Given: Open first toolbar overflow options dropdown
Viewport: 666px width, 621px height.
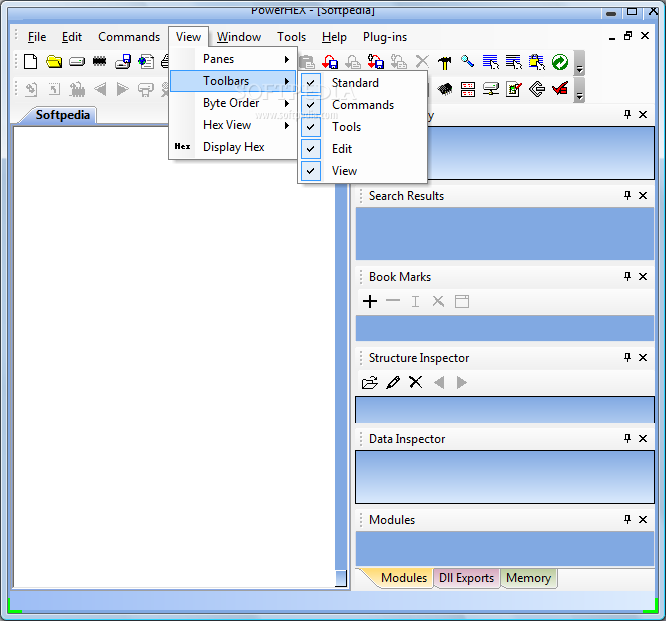Looking at the screenshot, I should pos(579,63).
